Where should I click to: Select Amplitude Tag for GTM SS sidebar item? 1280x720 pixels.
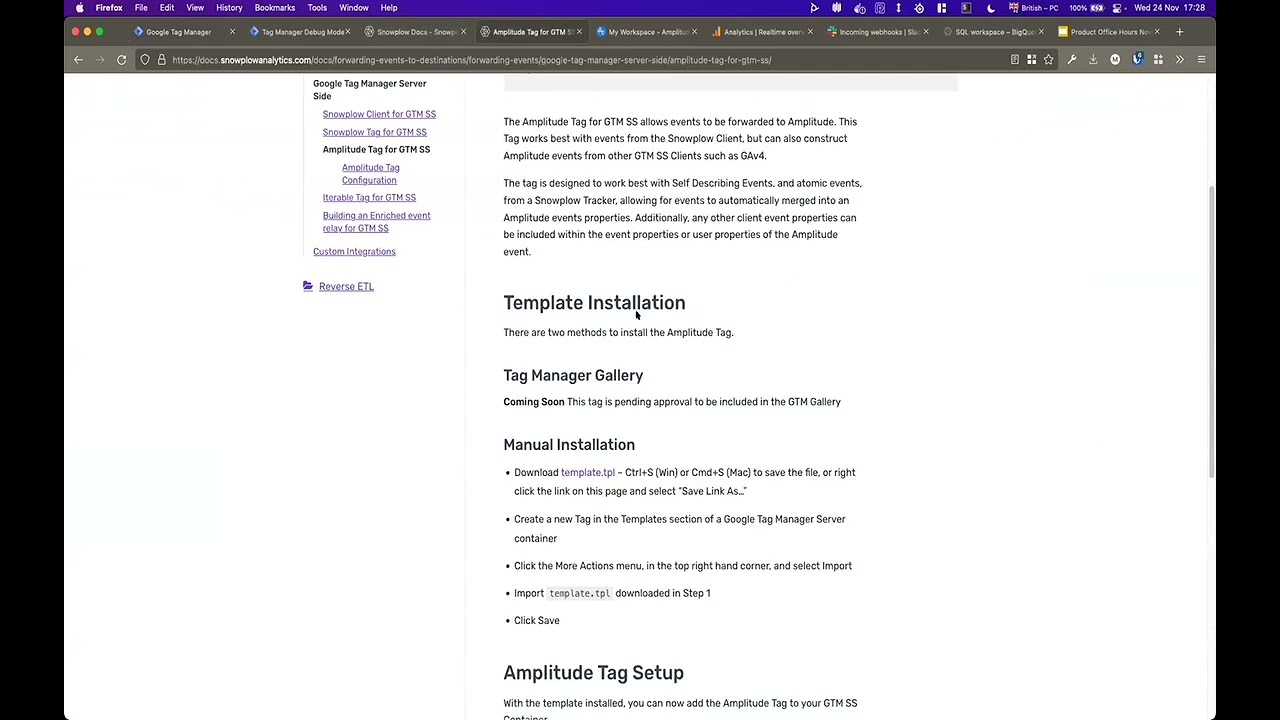376,149
